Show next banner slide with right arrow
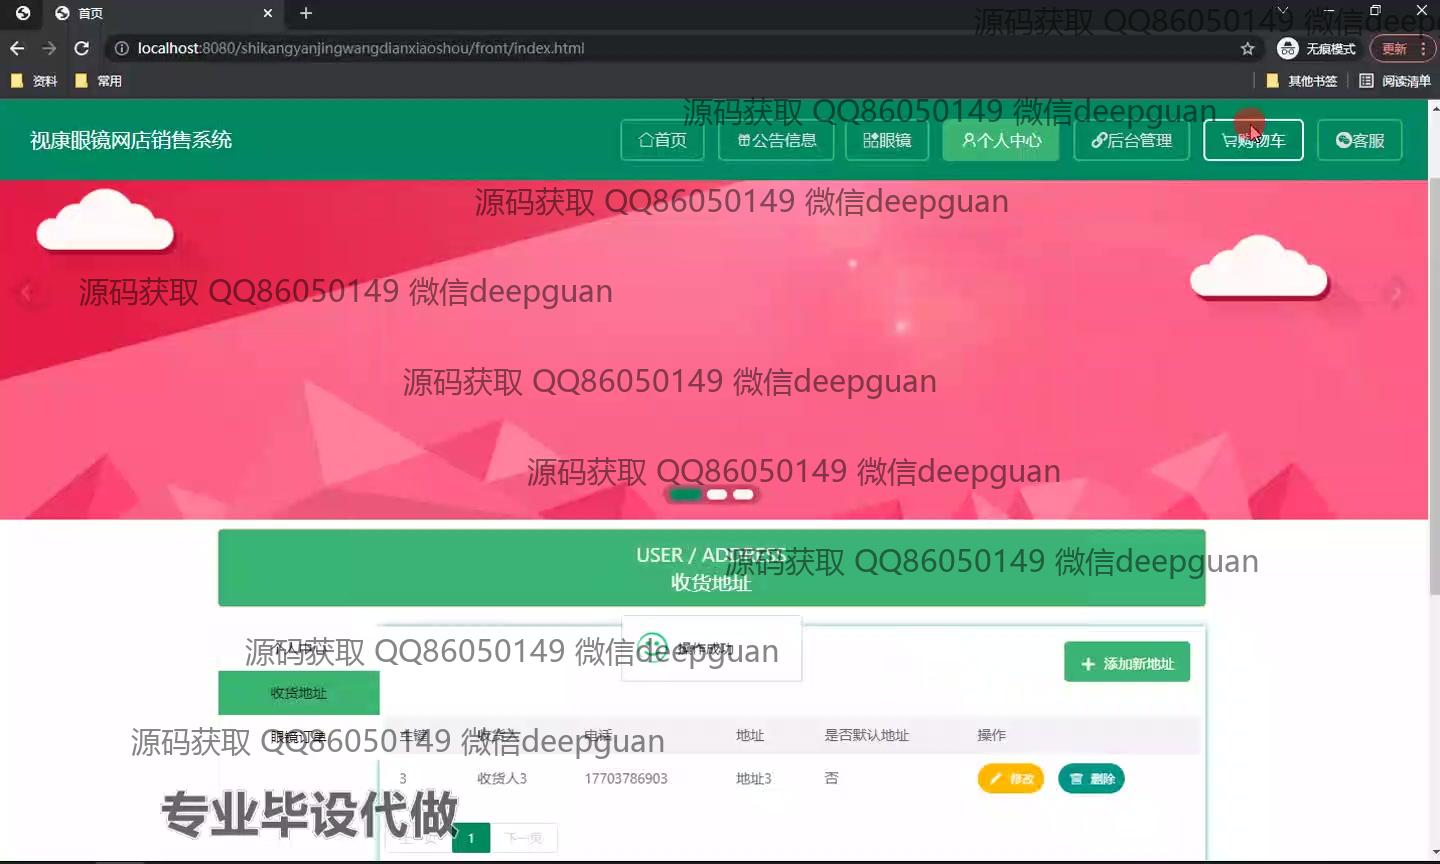Viewport: 1440px width, 864px height. (1396, 292)
